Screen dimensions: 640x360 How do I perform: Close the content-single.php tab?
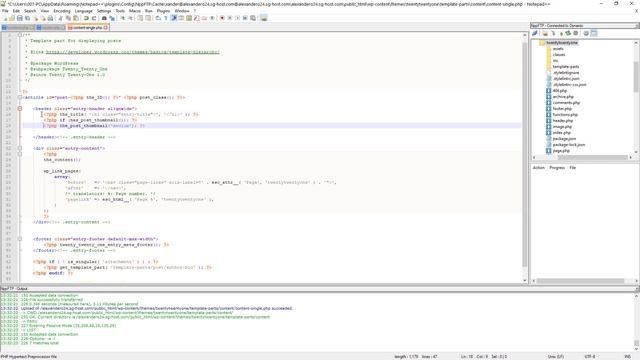tap(106, 28)
